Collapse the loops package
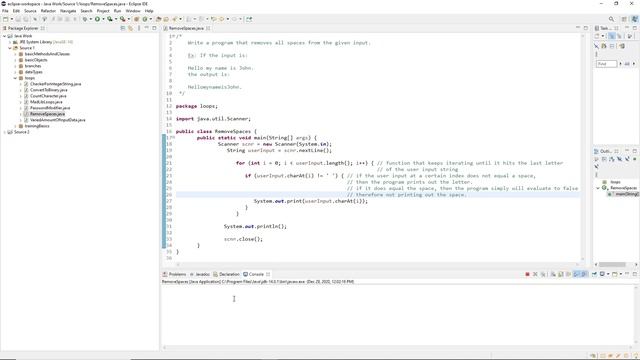The image size is (640, 360). [x=16, y=78]
